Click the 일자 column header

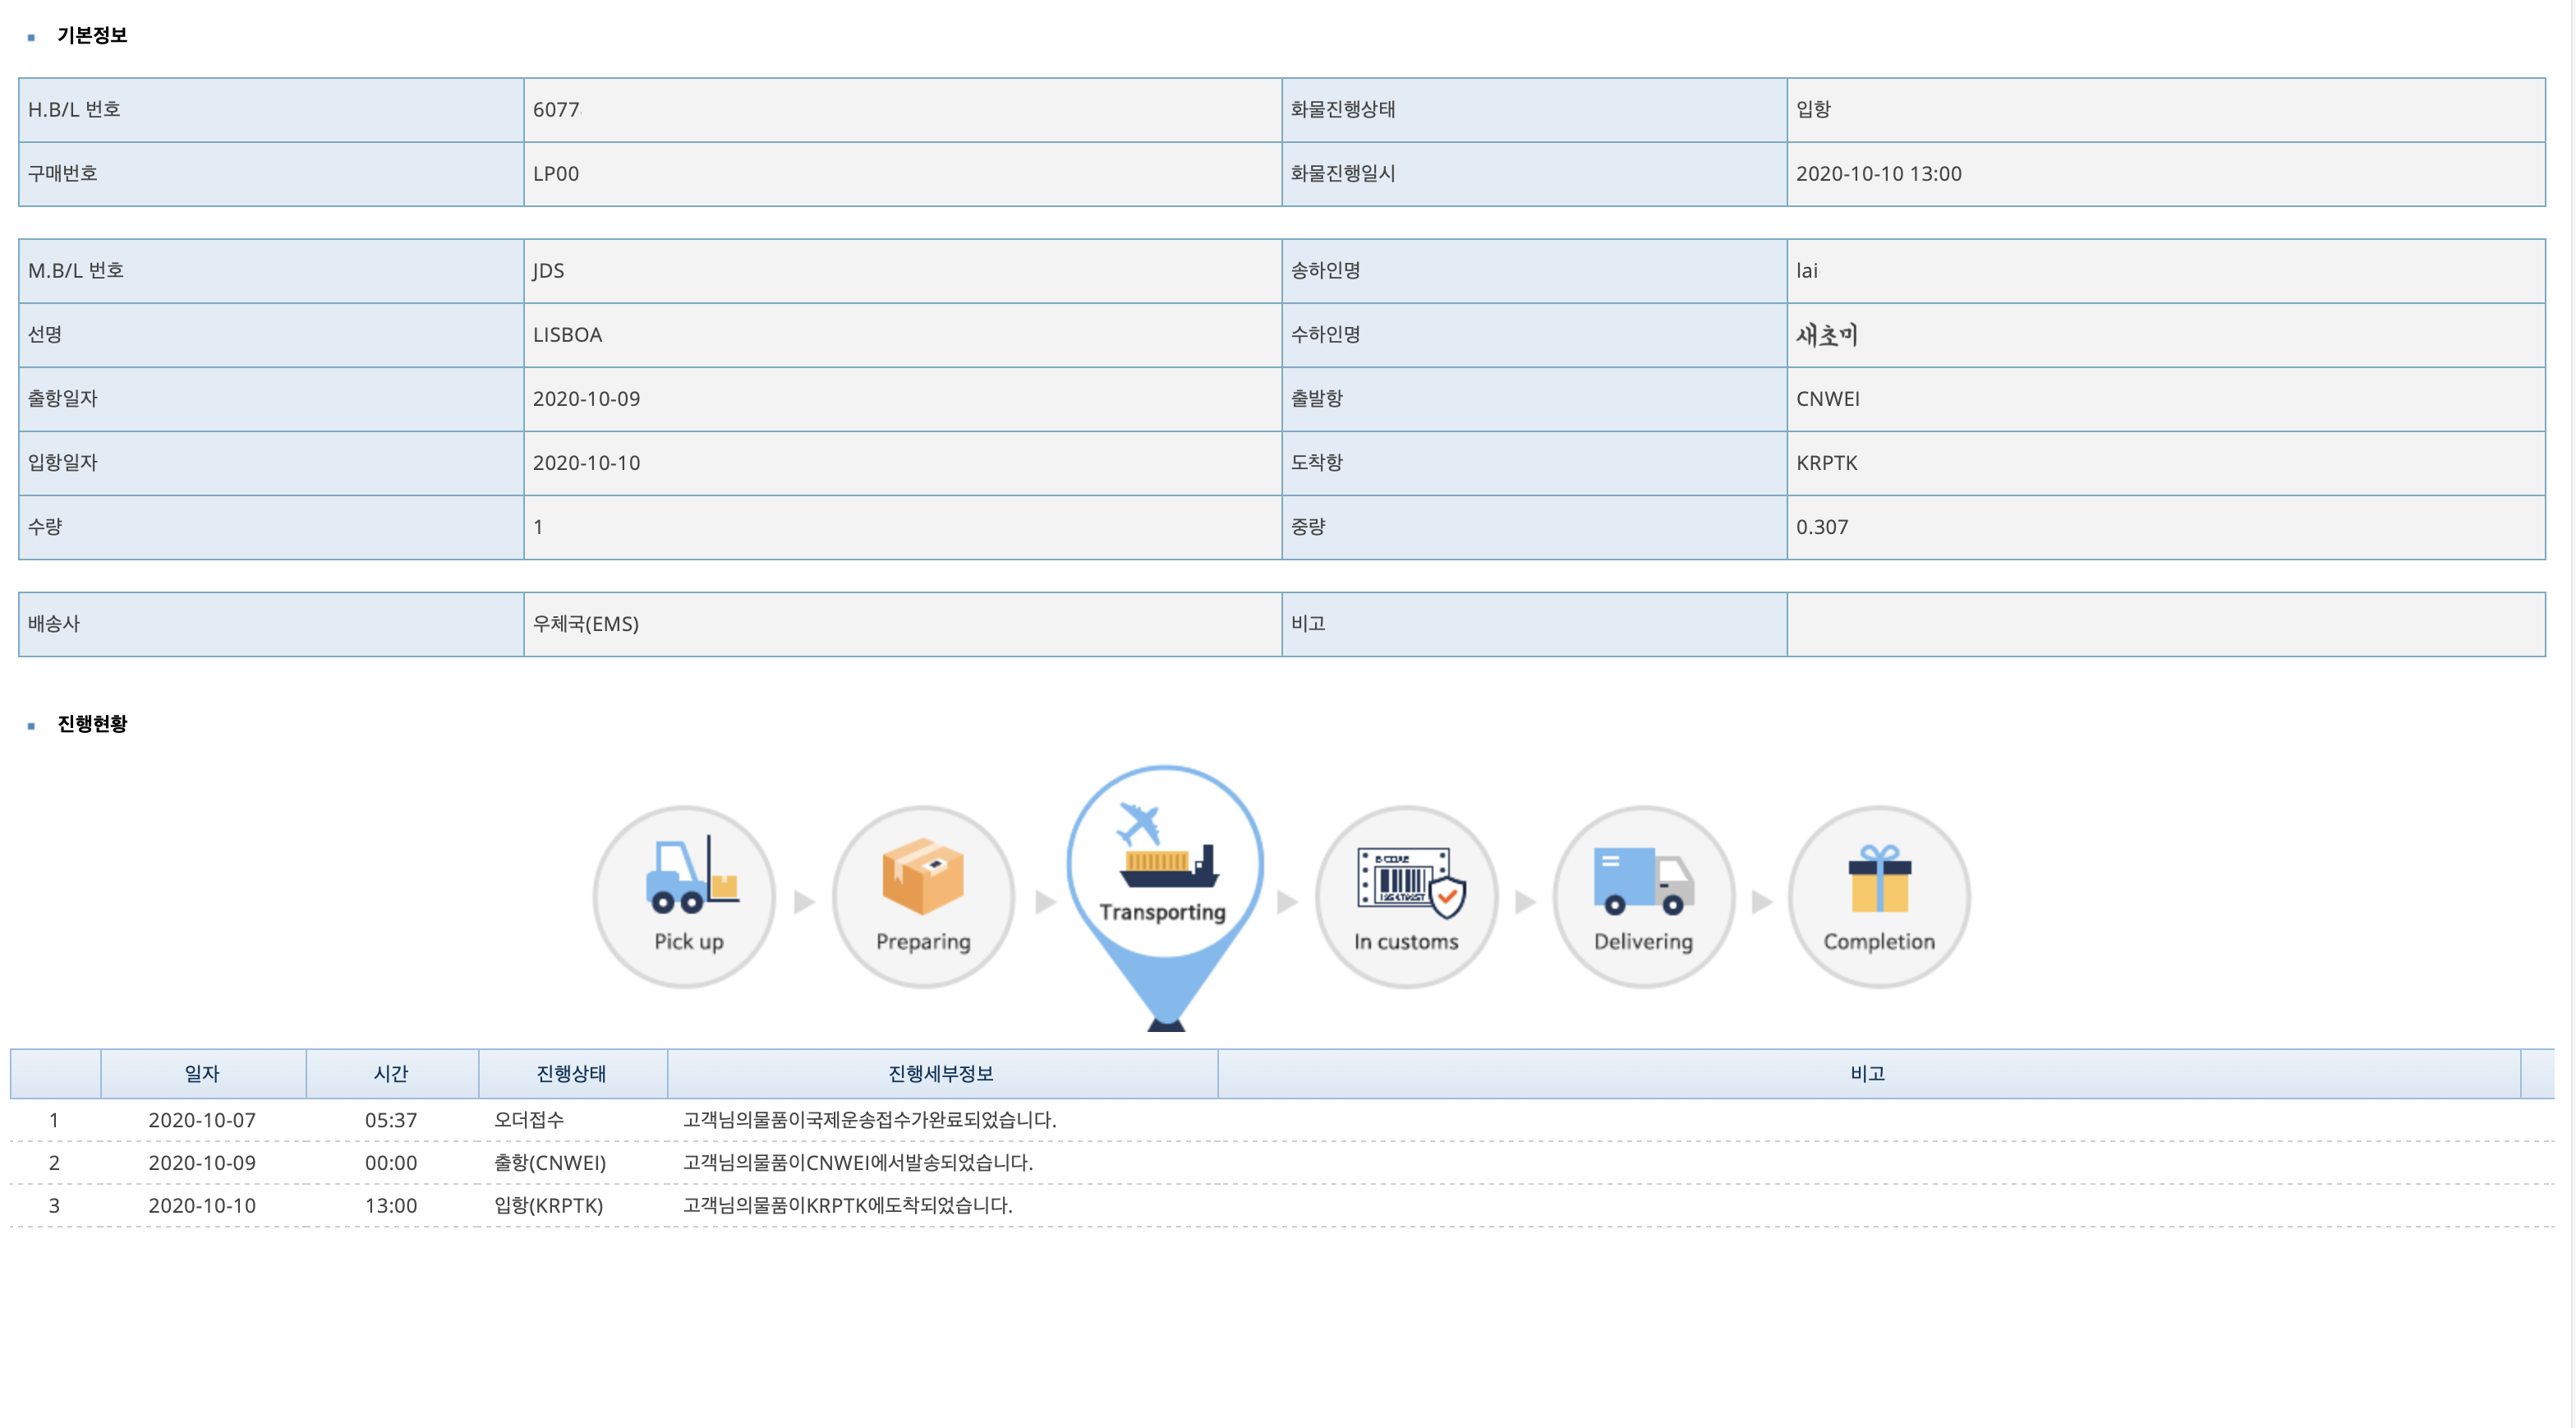pos(202,1074)
